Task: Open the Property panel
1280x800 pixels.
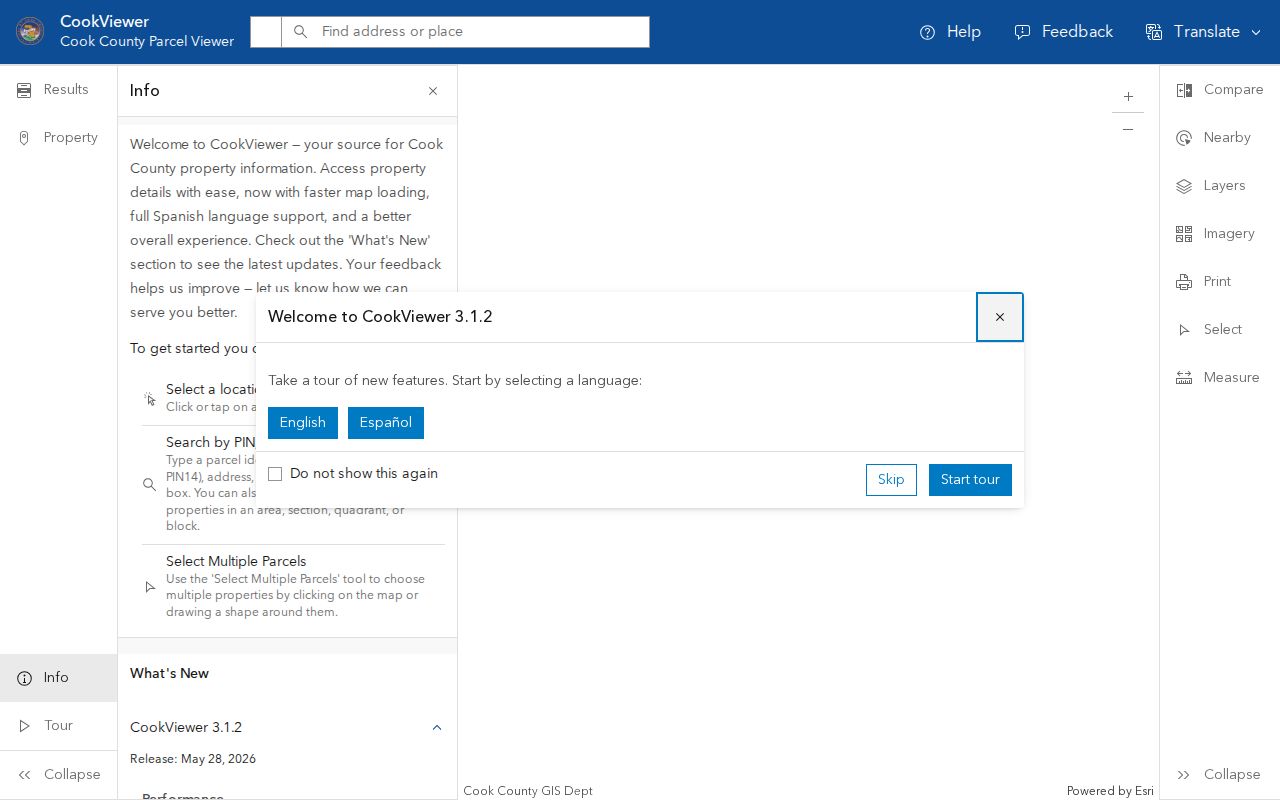Action: pyautogui.click(x=58, y=138)
